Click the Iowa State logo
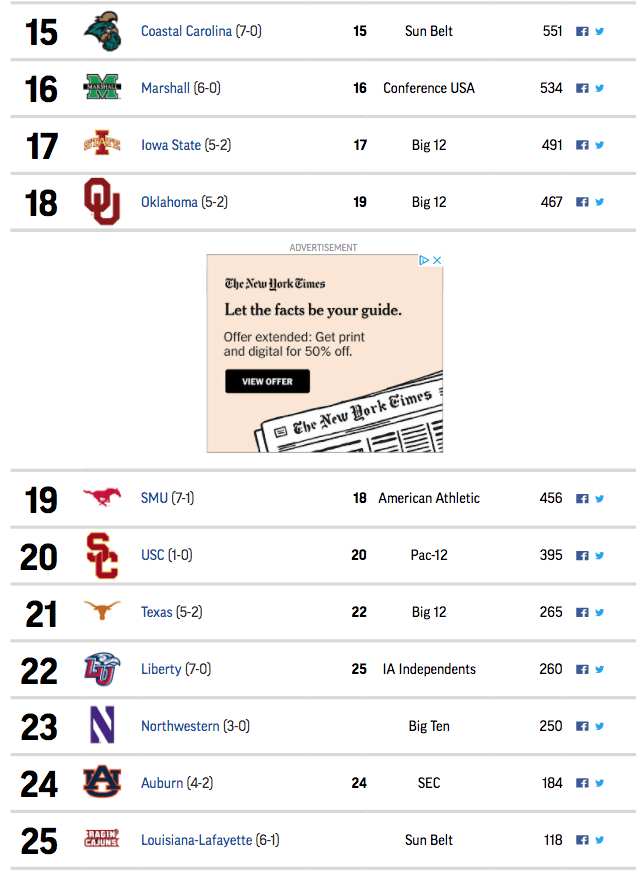The height and width of the screenshot is (874, 636). pyautogui.click(x=102, y=143)
